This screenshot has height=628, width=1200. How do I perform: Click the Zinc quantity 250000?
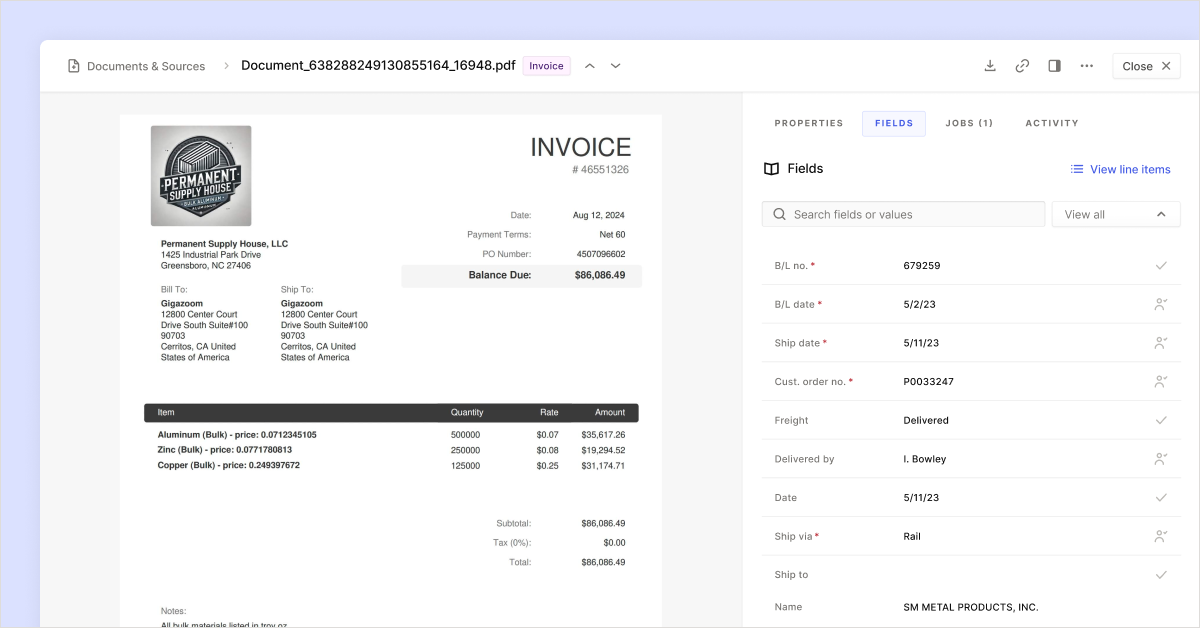pos(465,450)
